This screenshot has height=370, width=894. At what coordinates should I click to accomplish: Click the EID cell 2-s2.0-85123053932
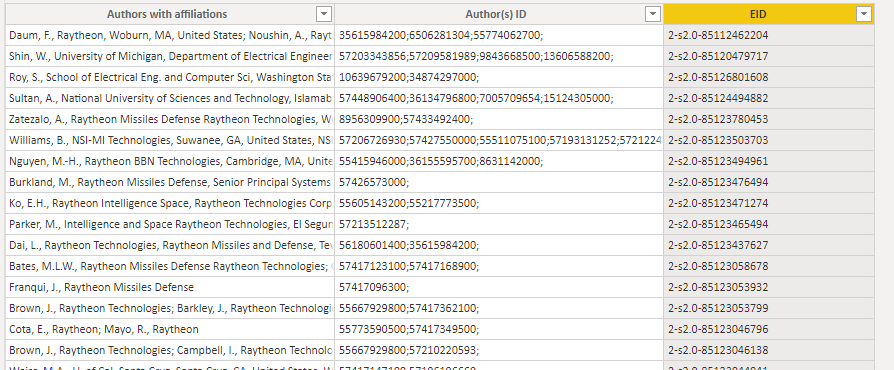tap(769, 287)
